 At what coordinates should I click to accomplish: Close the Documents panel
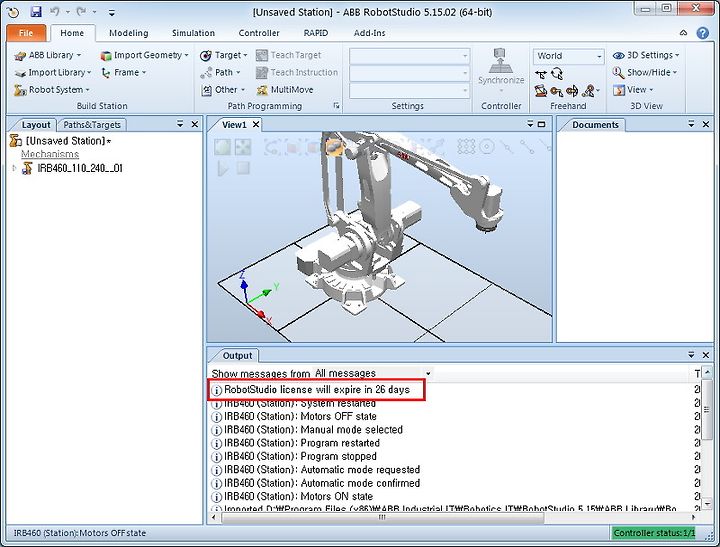(706, 124)
